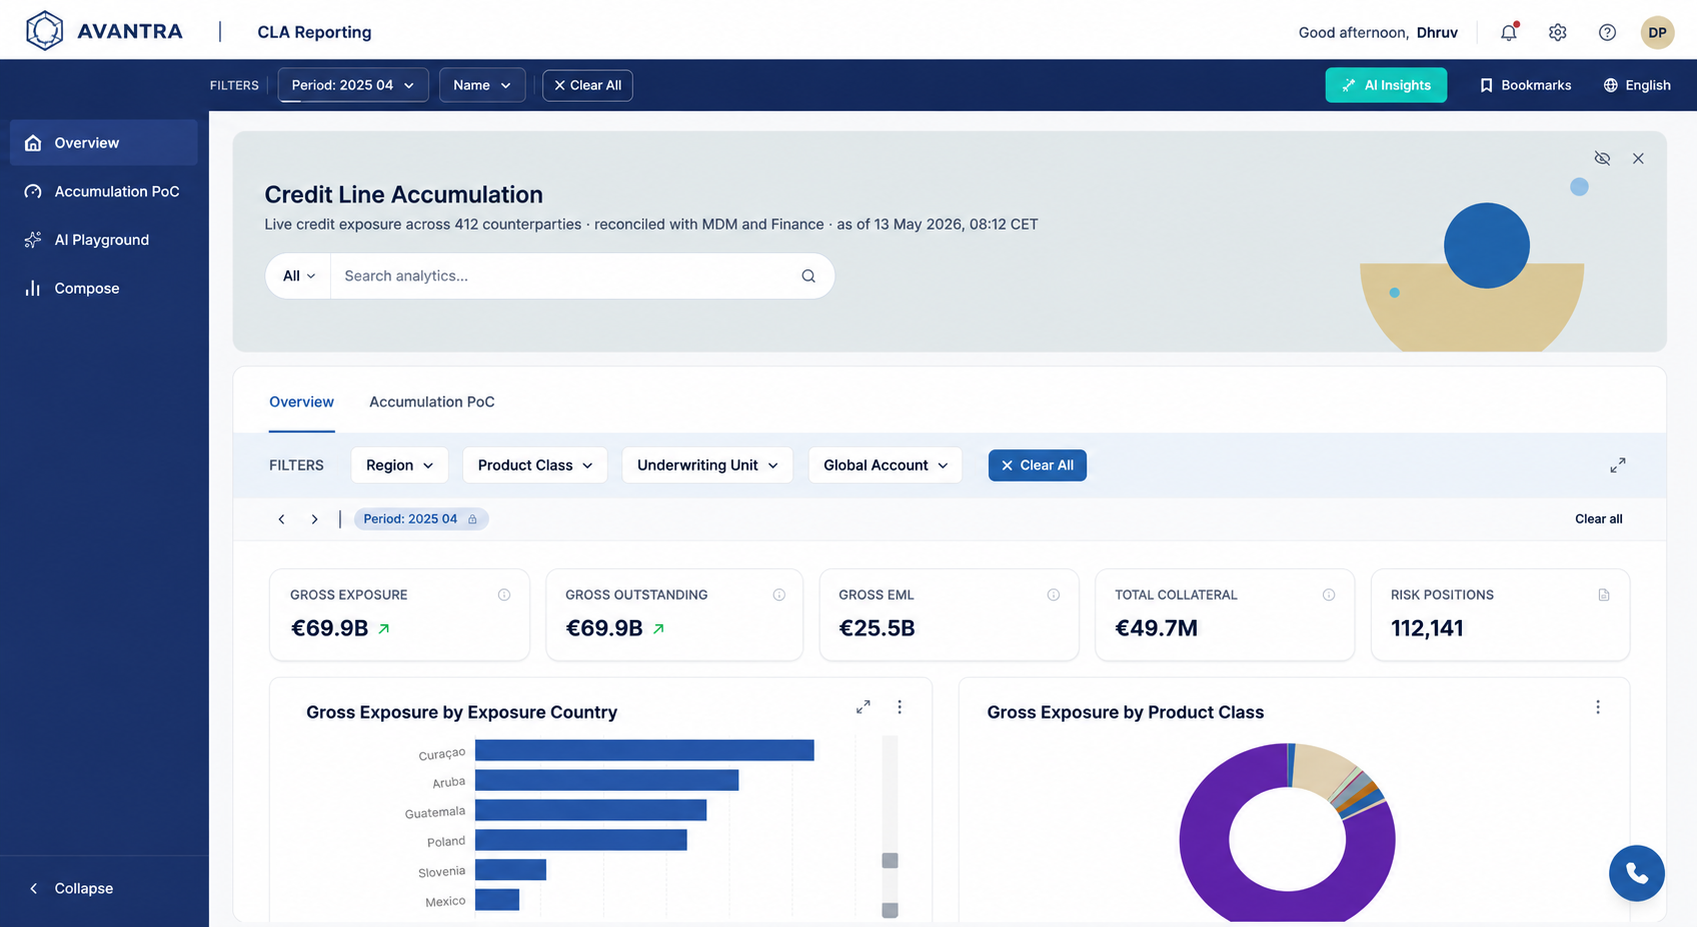Select Accumulation PoC in the sidebar
Screen dimensions: 1697x927
[104, 191]
